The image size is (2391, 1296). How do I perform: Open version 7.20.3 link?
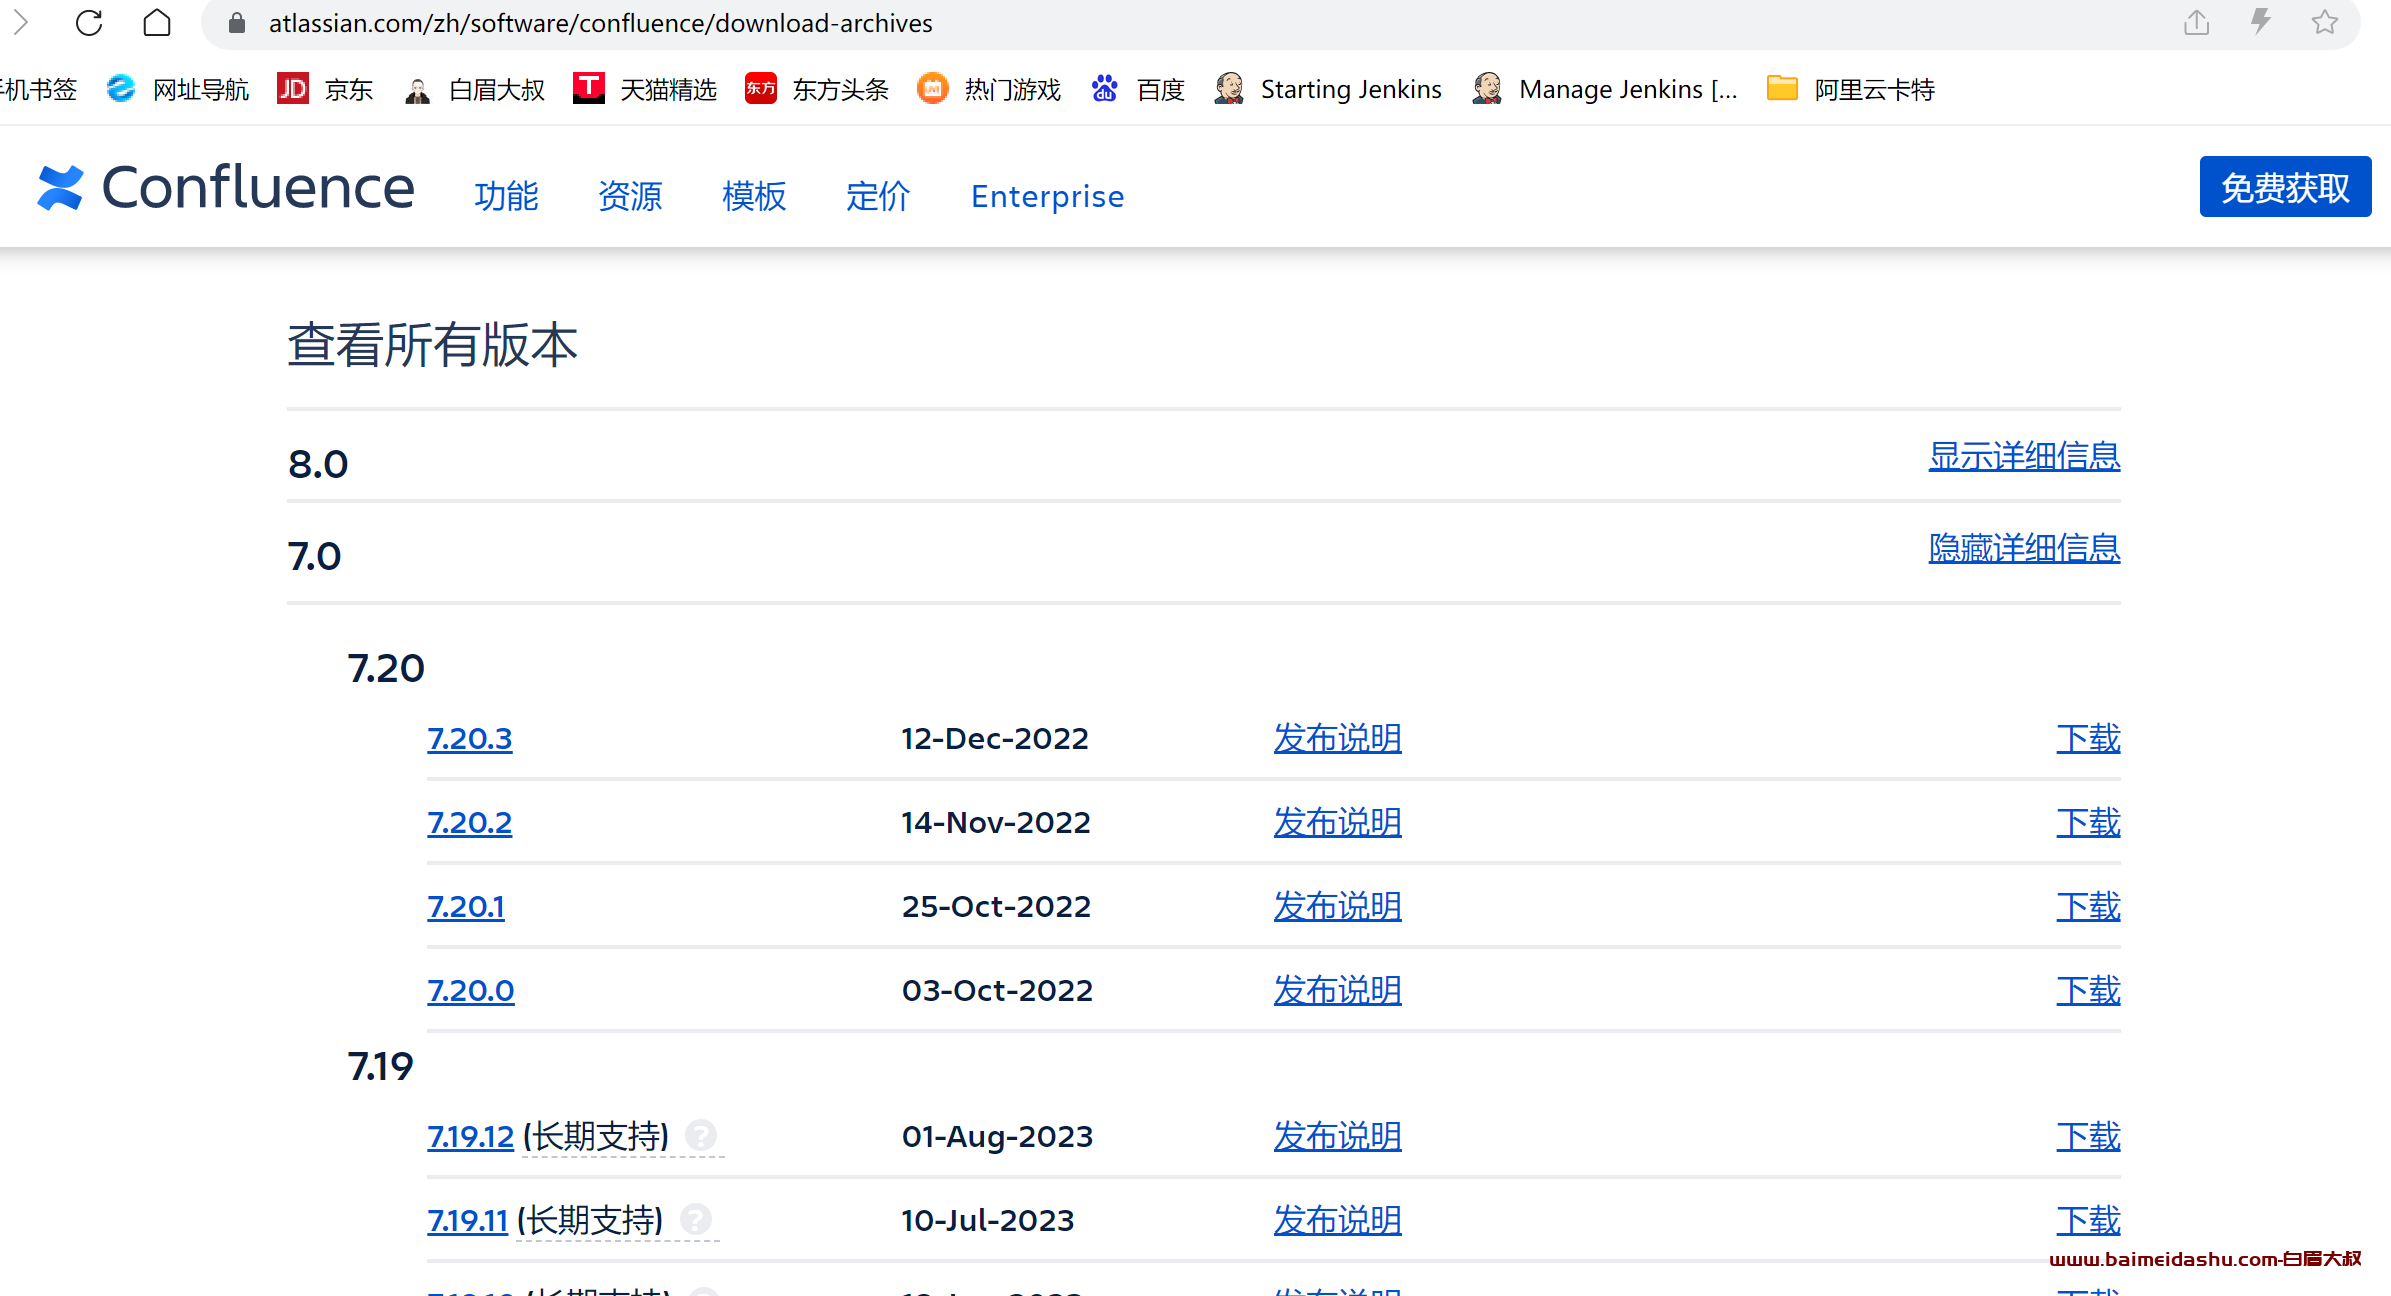(x=470, y=738)
